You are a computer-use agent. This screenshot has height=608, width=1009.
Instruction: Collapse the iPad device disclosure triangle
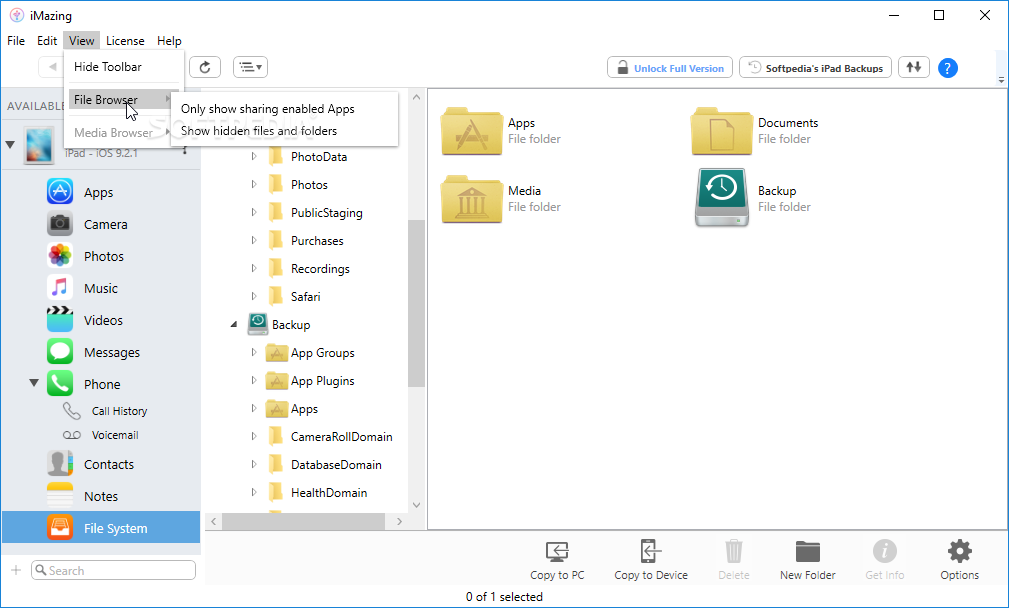[10, 145]
